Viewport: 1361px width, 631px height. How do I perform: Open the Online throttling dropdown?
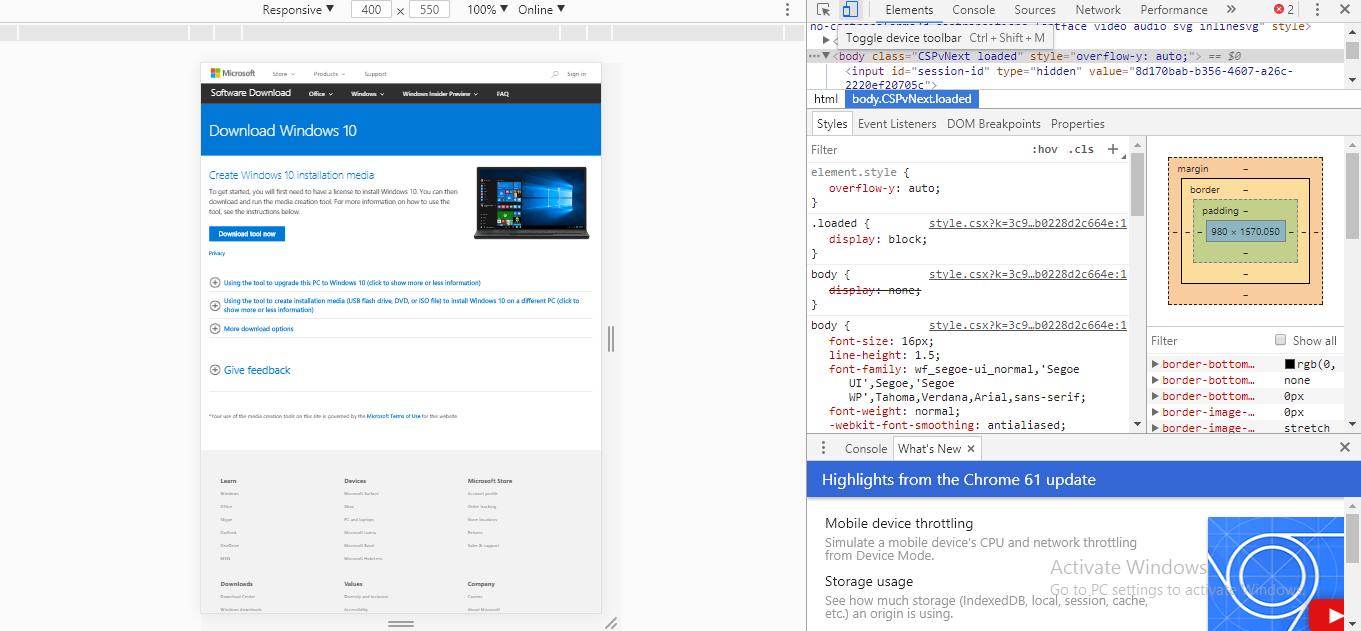click(541, 10)
